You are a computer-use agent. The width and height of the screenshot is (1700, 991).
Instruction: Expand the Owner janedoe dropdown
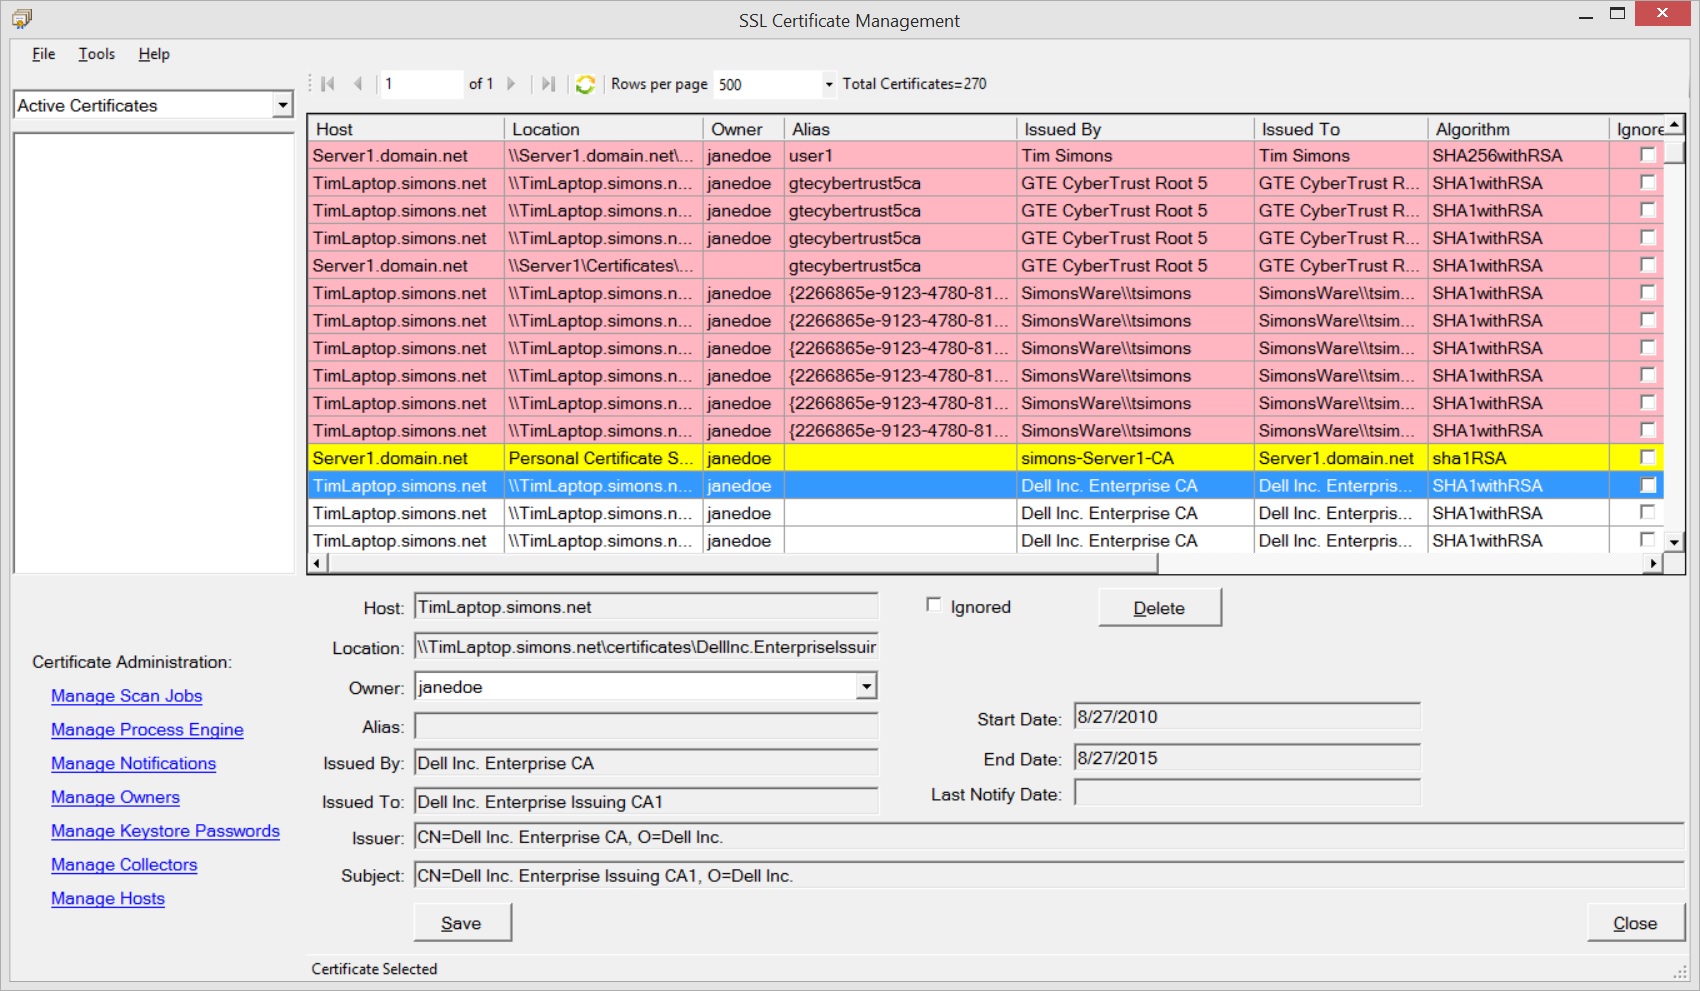coord(866,686)
